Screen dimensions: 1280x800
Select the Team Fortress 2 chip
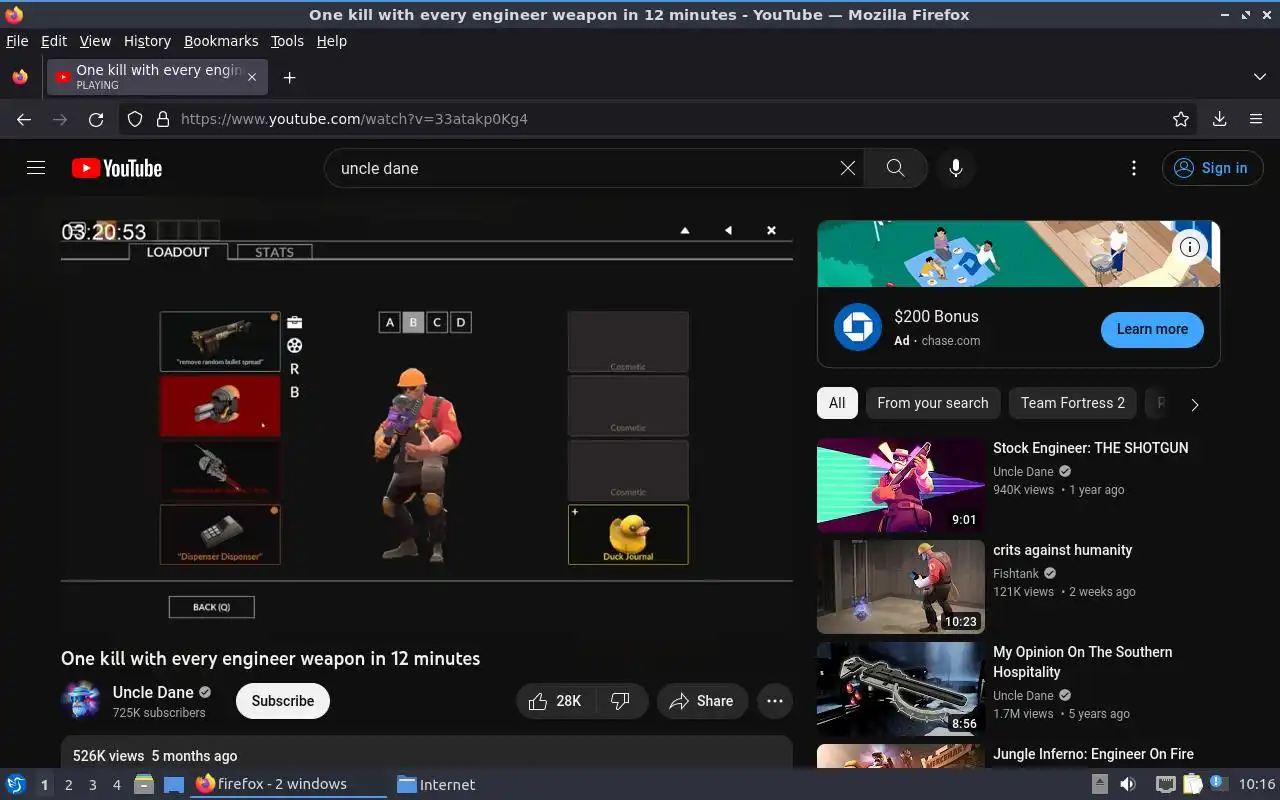(x=1073, y=403)
